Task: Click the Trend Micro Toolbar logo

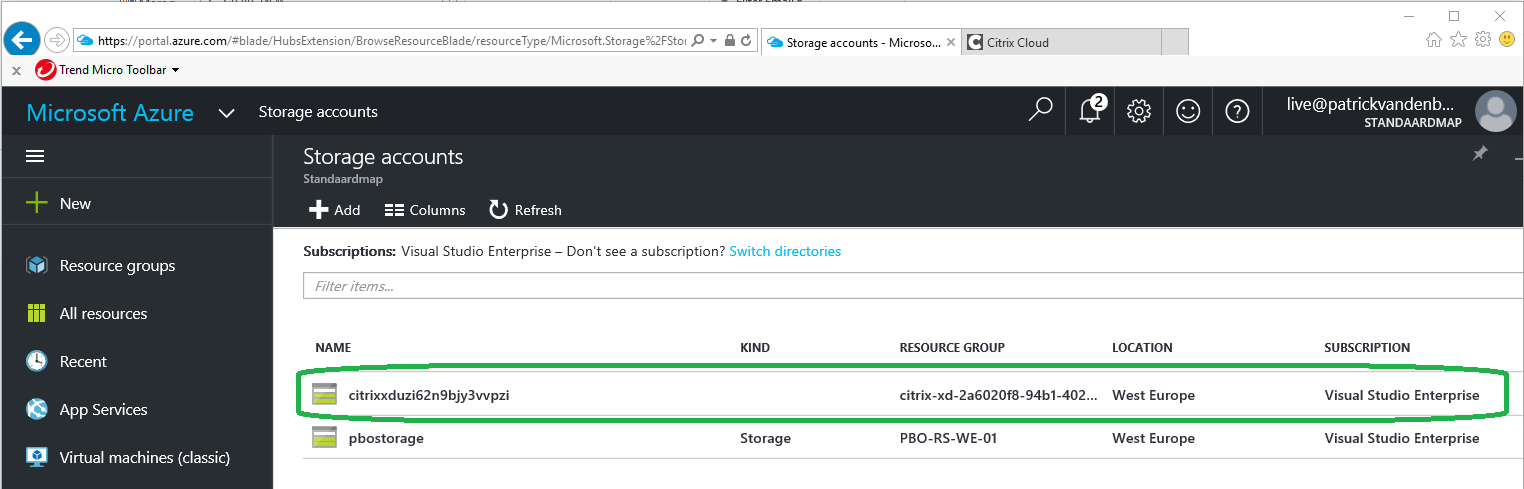Action: click(45, 70)
